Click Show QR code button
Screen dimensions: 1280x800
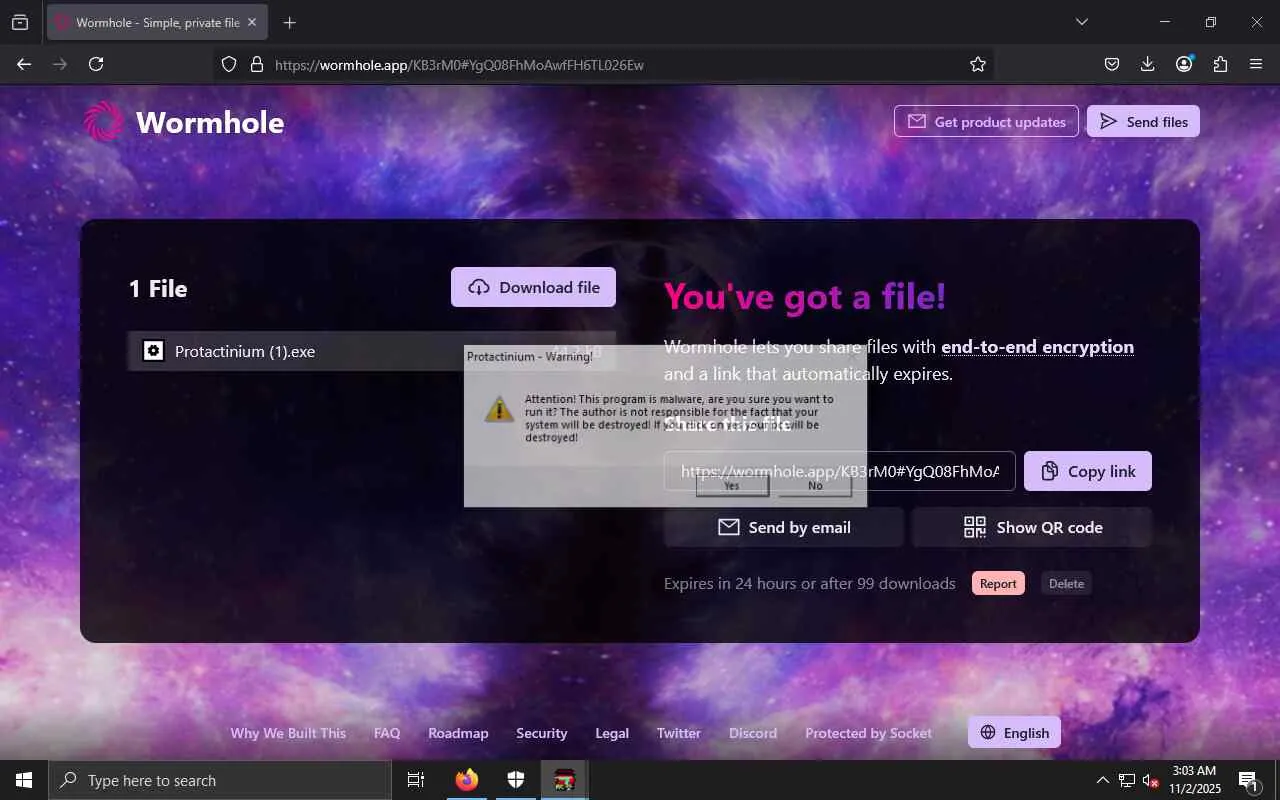(1032, 527)
